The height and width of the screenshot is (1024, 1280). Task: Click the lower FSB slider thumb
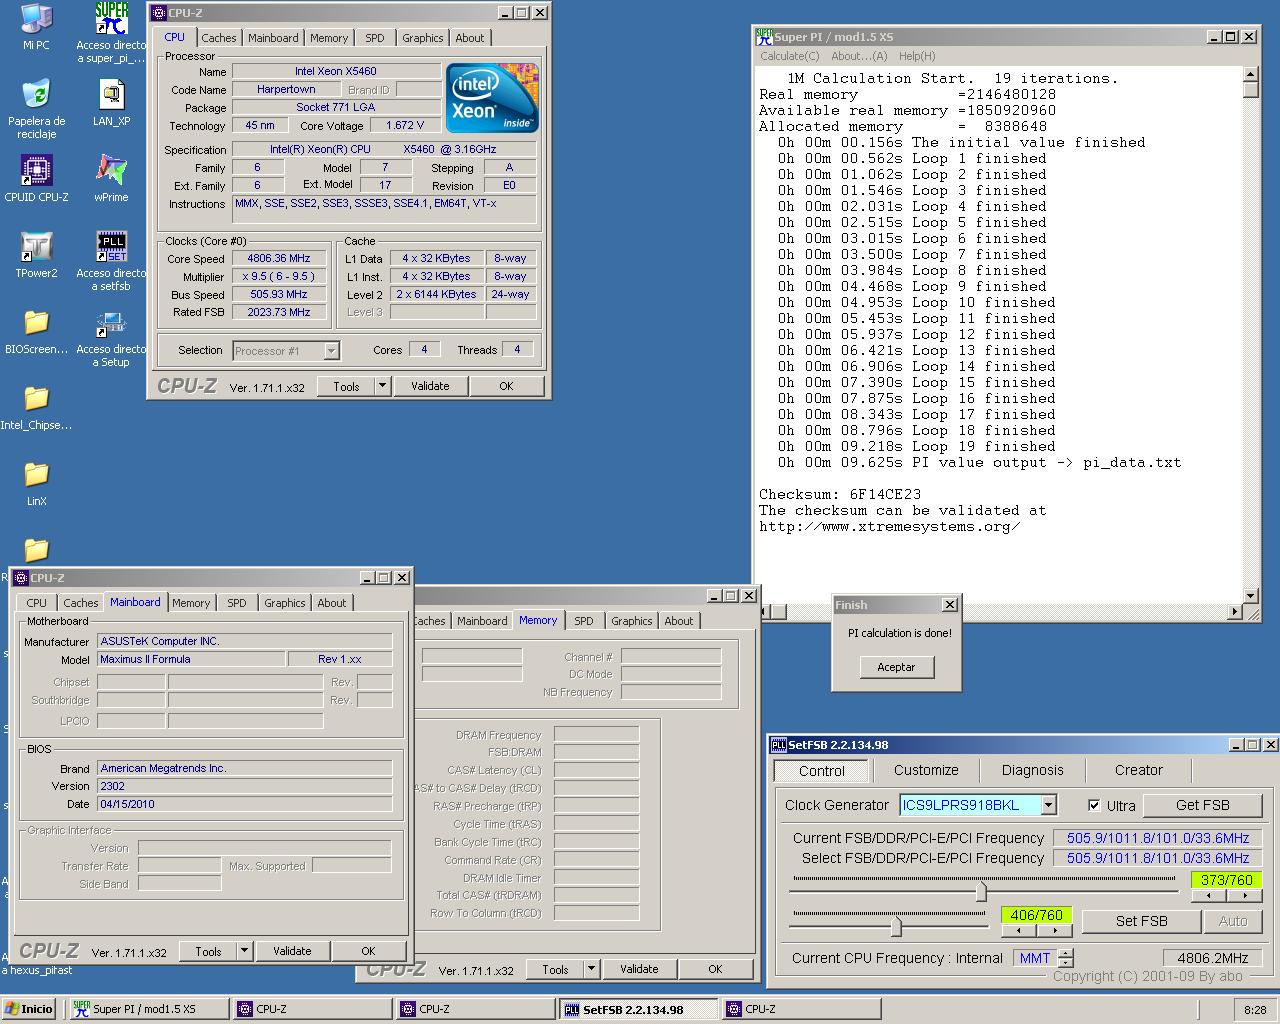click(x=896, y=926)
